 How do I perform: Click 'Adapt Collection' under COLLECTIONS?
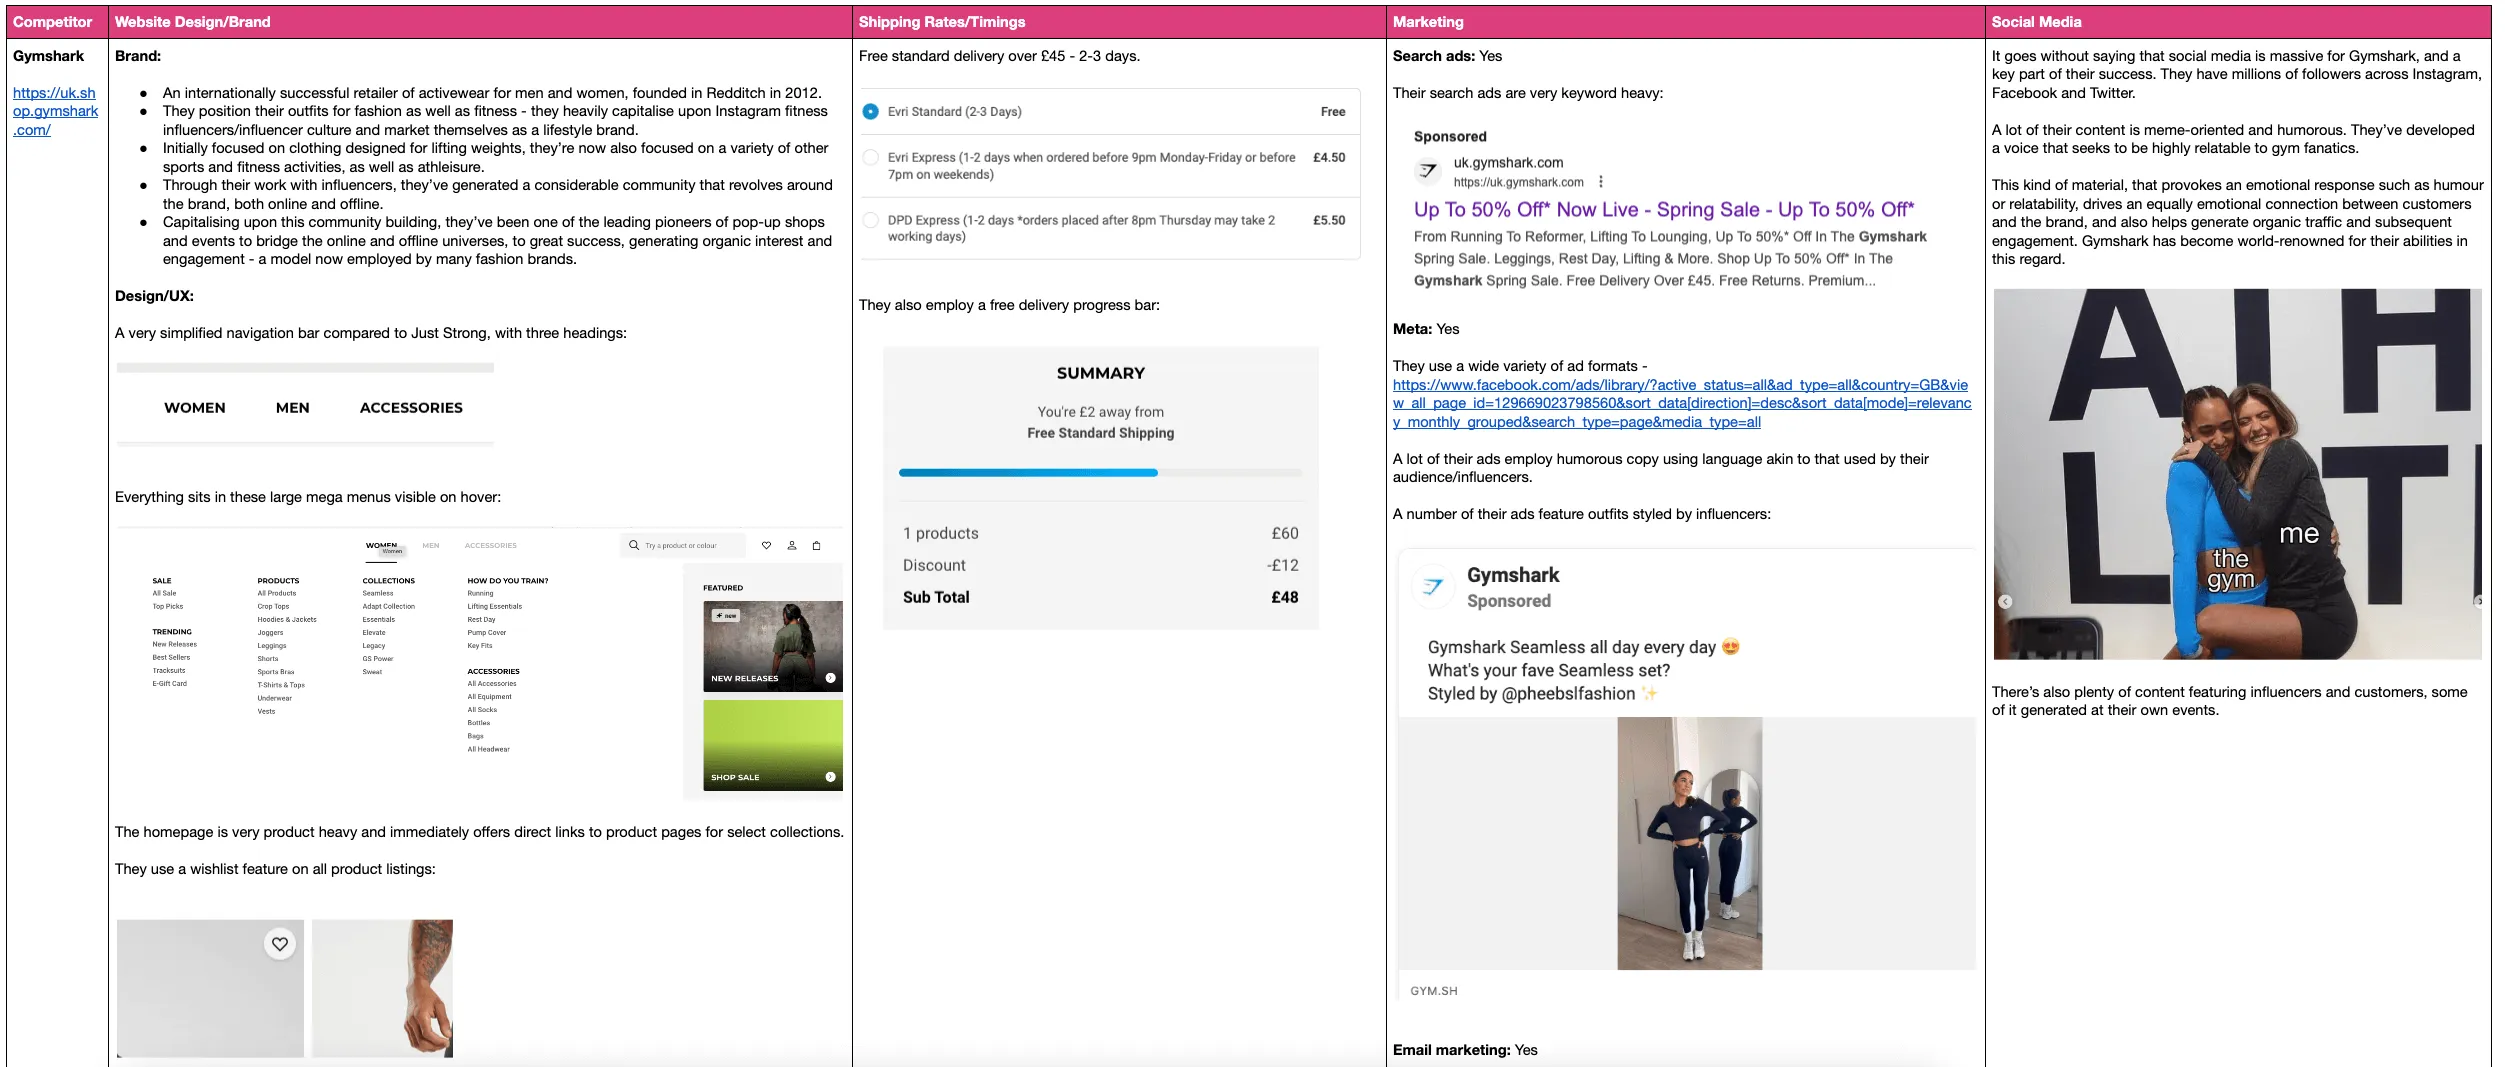388,606
